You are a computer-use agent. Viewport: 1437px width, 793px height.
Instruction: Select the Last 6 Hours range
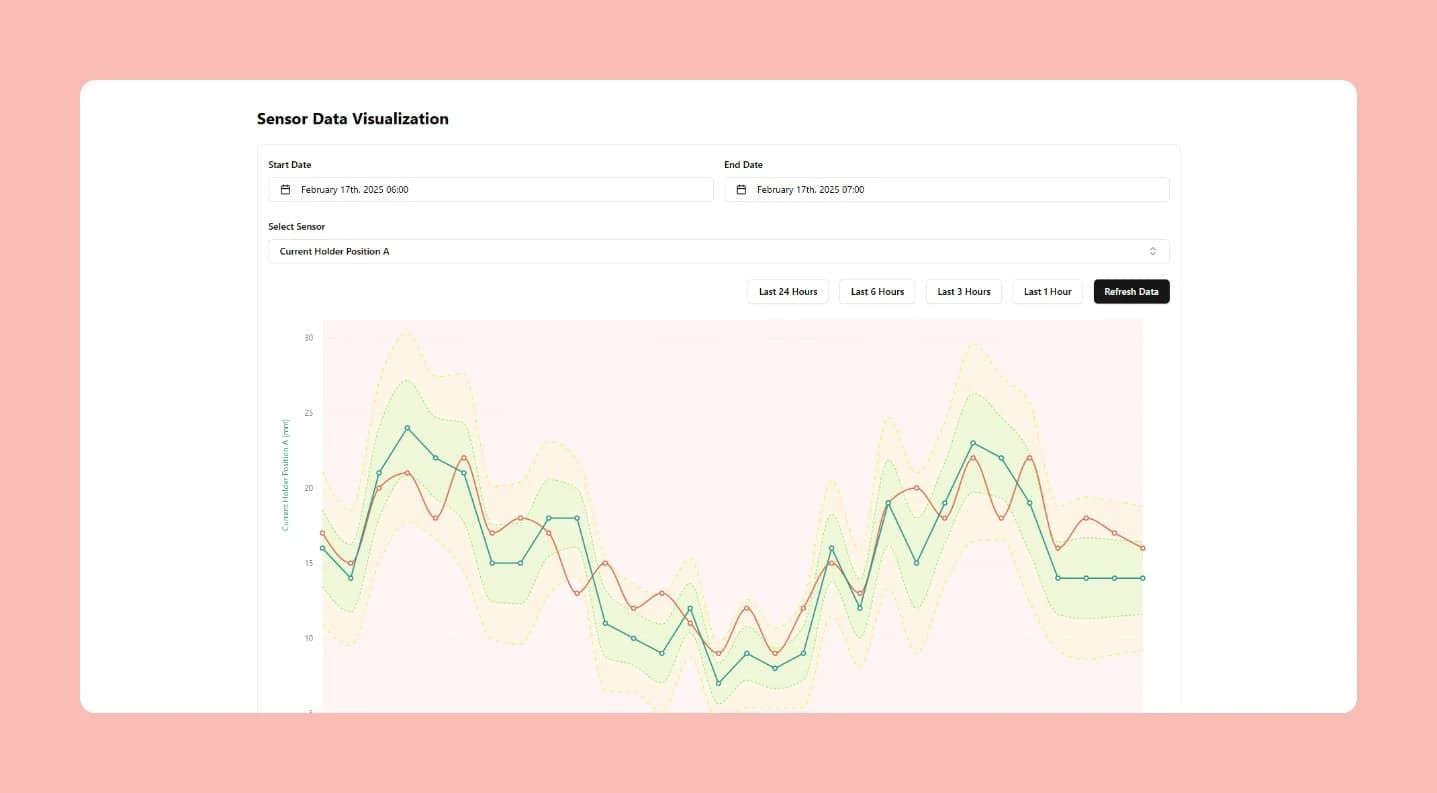pos(876,291)
